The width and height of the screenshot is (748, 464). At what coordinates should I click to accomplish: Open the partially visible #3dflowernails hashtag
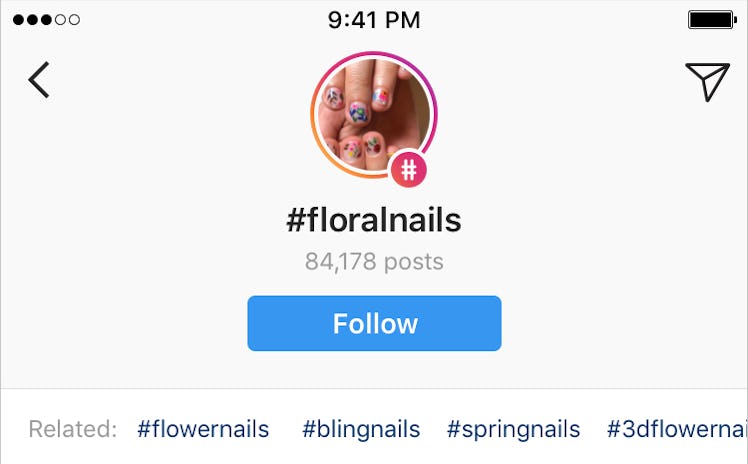[677, 429]
